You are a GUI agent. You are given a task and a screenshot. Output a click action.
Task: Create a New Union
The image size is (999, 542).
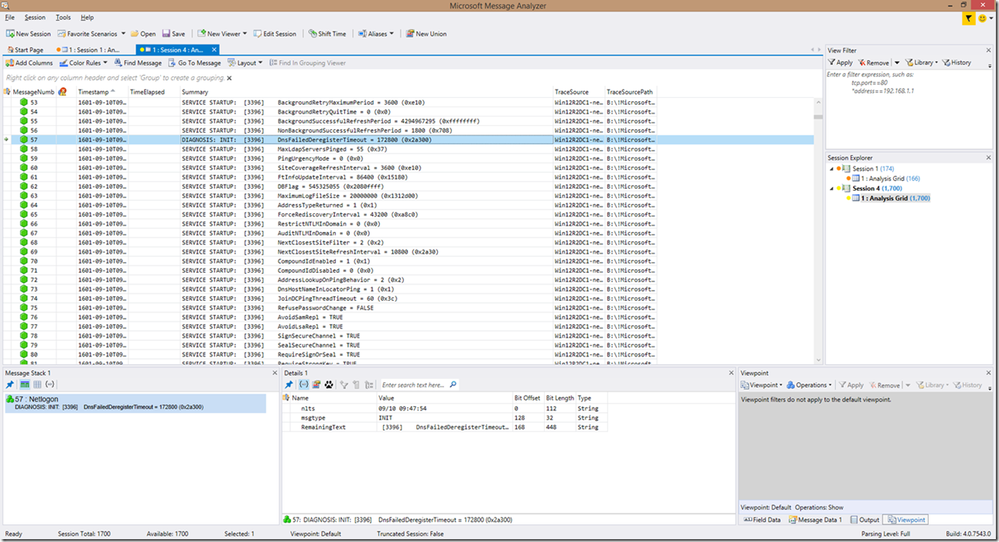pos(426,34)
